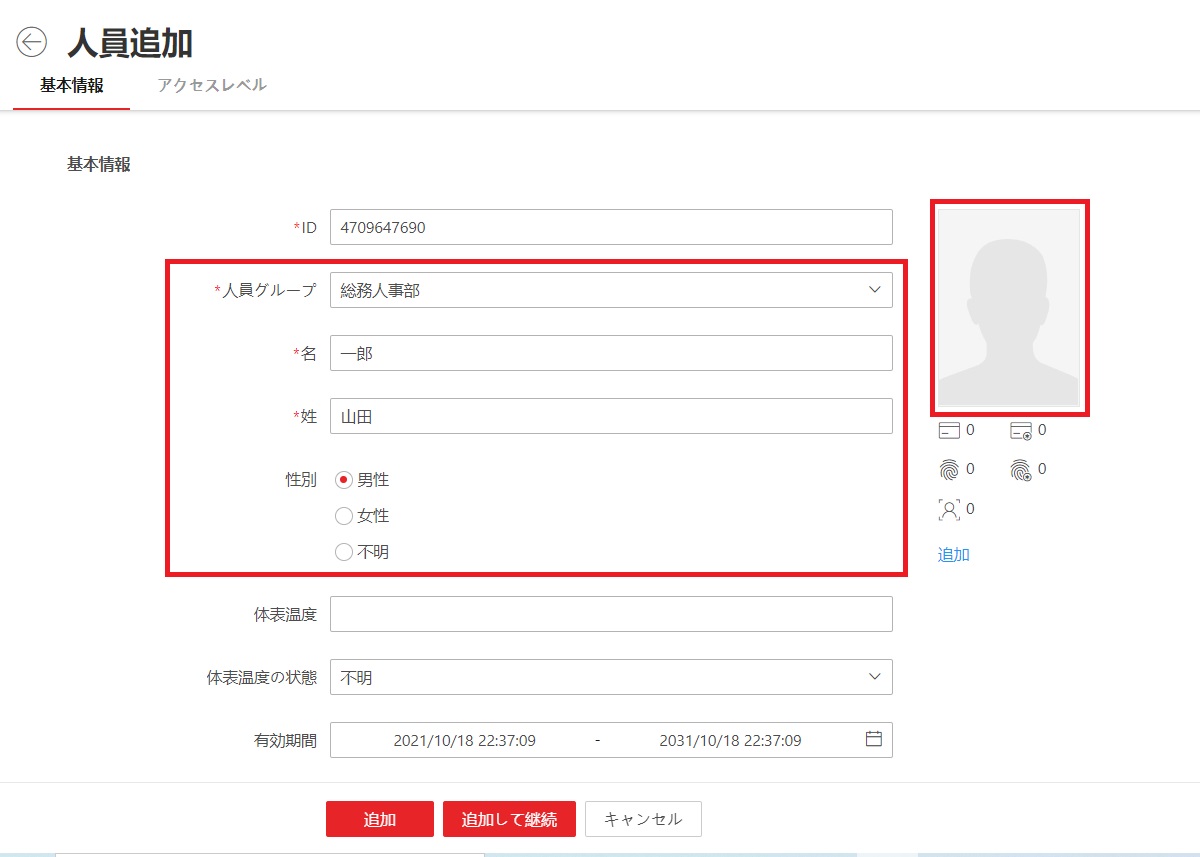Switch to 基本情報 tab
1200x857 pixels.
click(x=71, y=85)
